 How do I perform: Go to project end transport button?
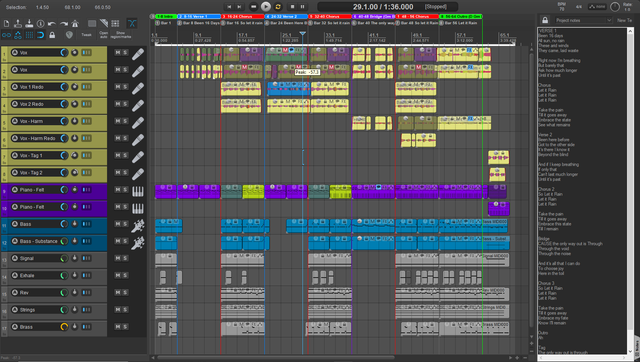239,7
